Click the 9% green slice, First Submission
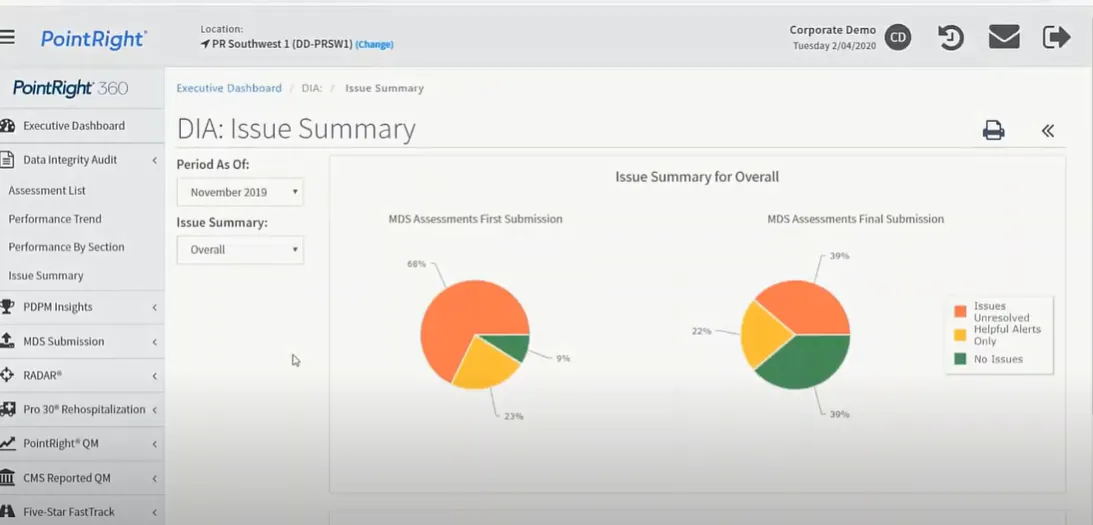This screenshot has height=525, width=1093. 510,347
